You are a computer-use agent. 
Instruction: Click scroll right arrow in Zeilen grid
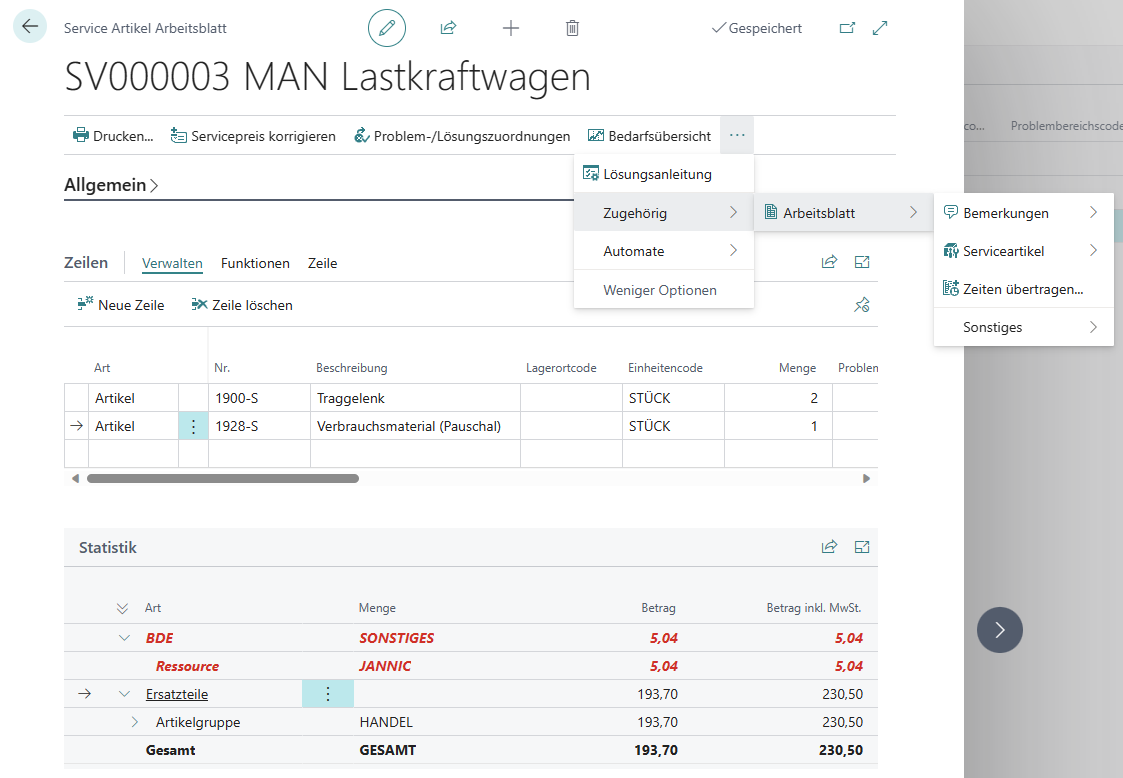click(x=867, y=479)
